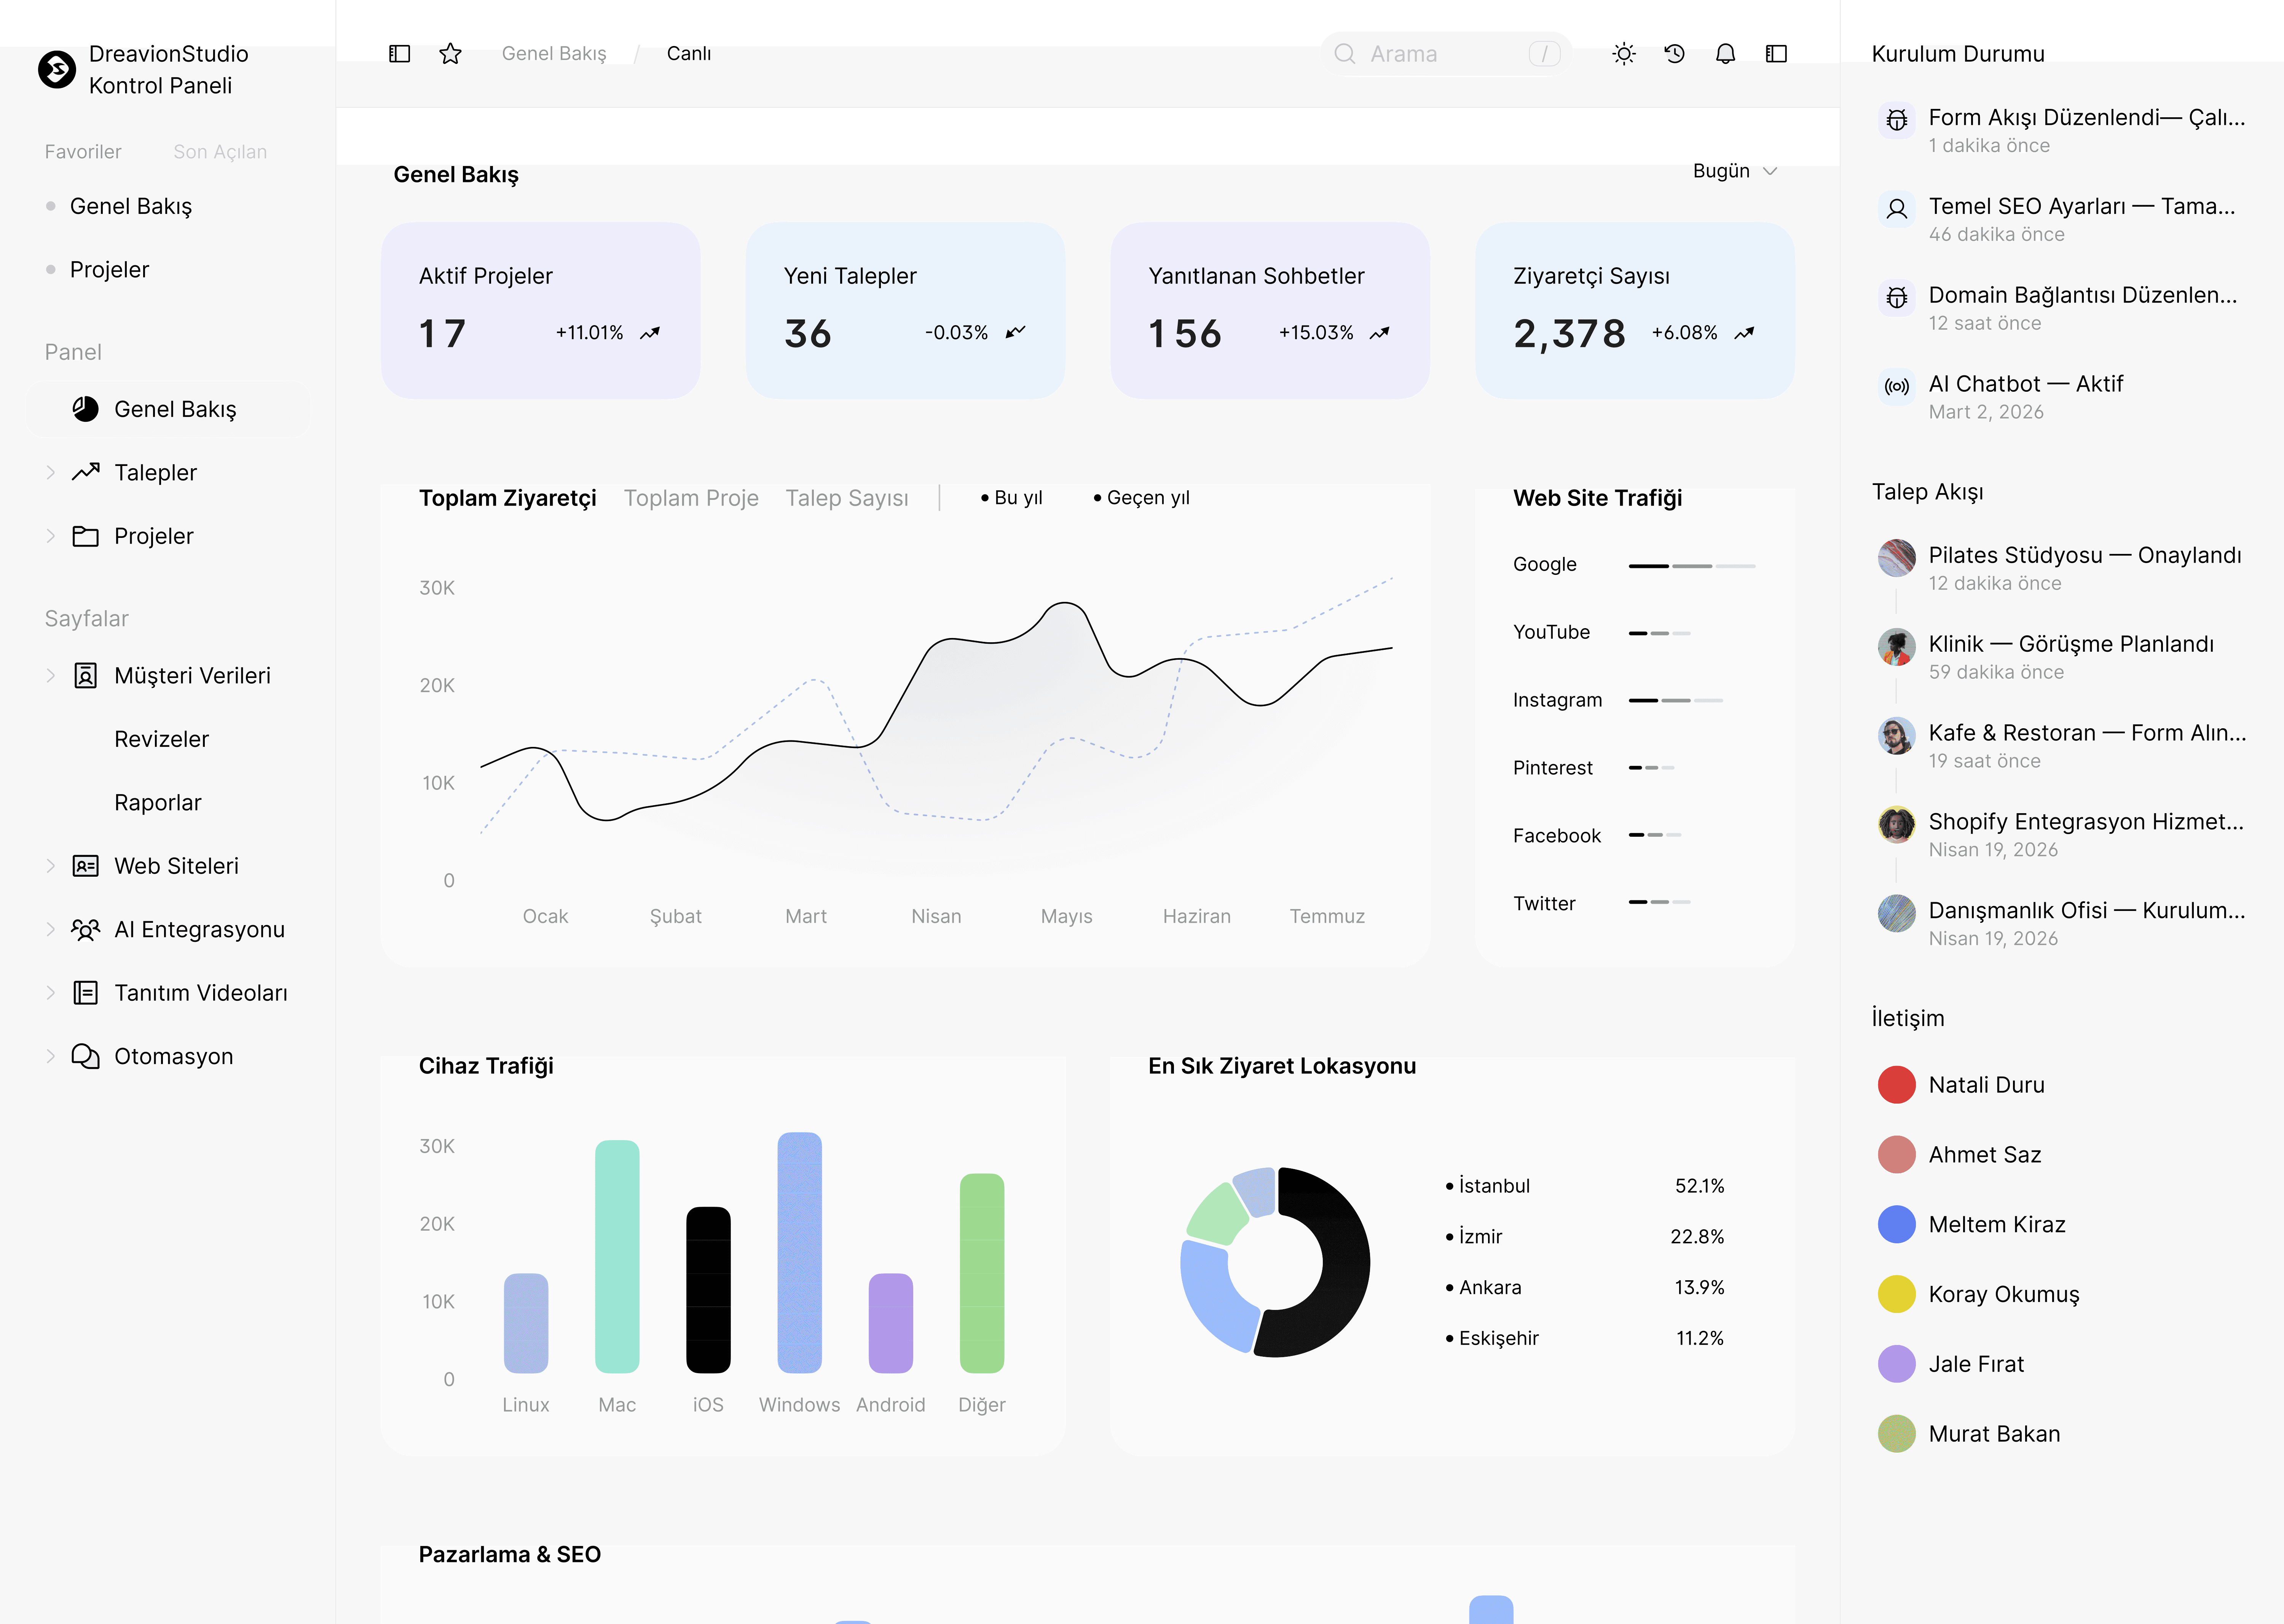Click the DreavionStudio logo icon
The height and width of the screenshot is (1624, 2284).
coord(57,70)
